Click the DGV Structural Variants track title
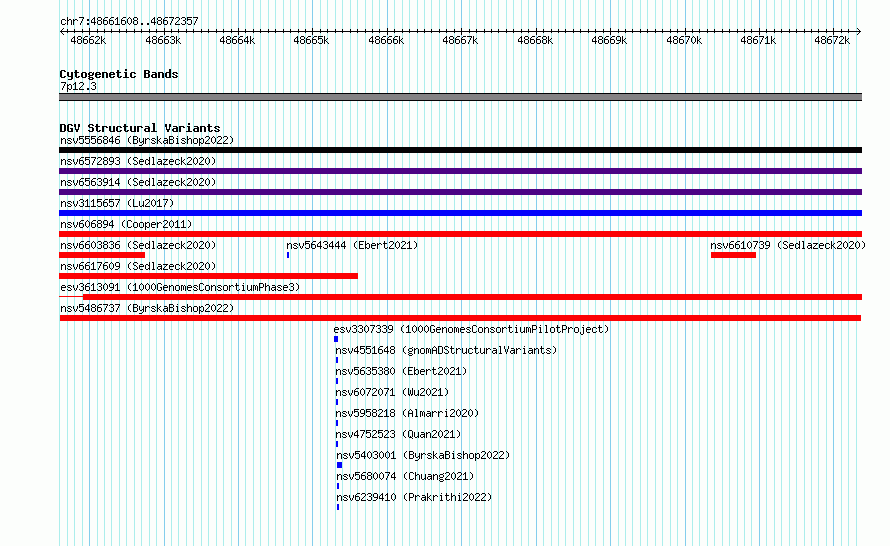This screenshot has height=546, width=890. point(140,128)
